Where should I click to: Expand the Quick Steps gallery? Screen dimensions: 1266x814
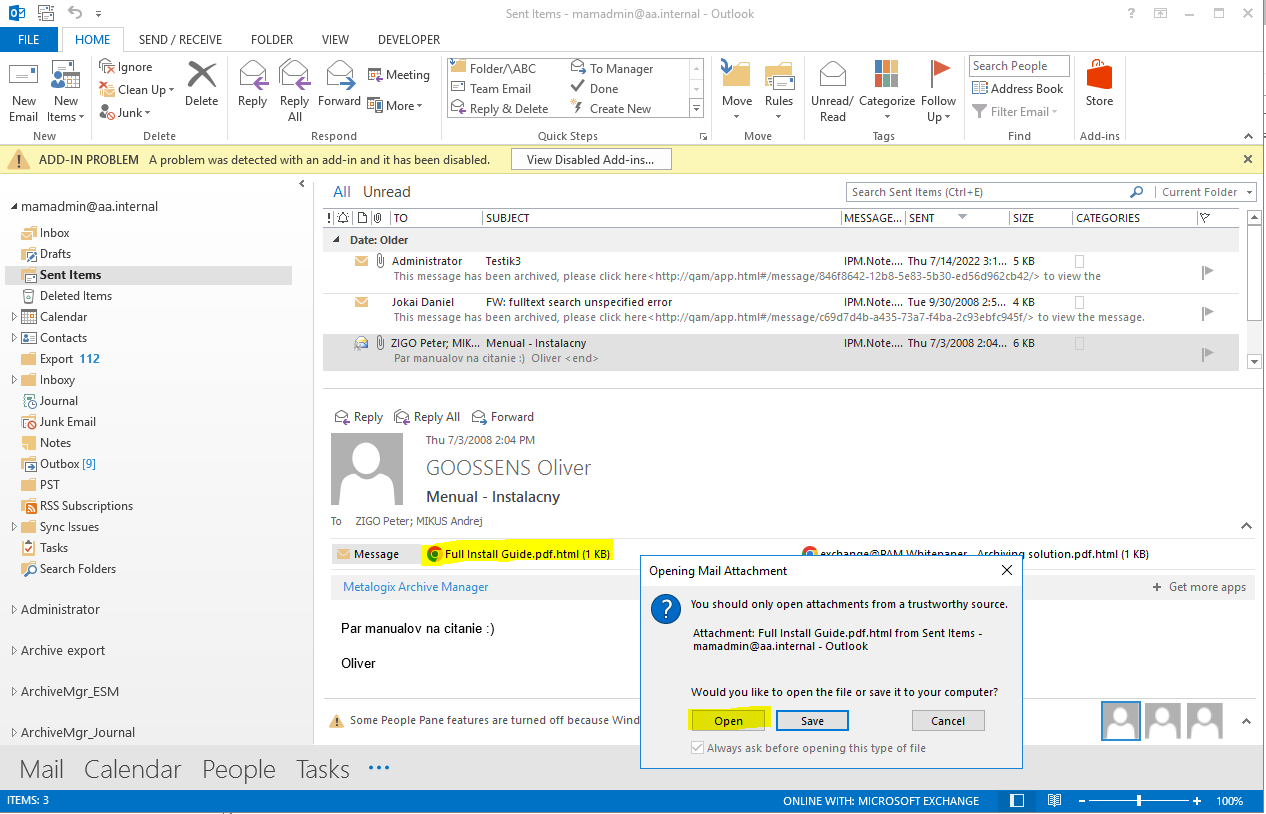697,108
